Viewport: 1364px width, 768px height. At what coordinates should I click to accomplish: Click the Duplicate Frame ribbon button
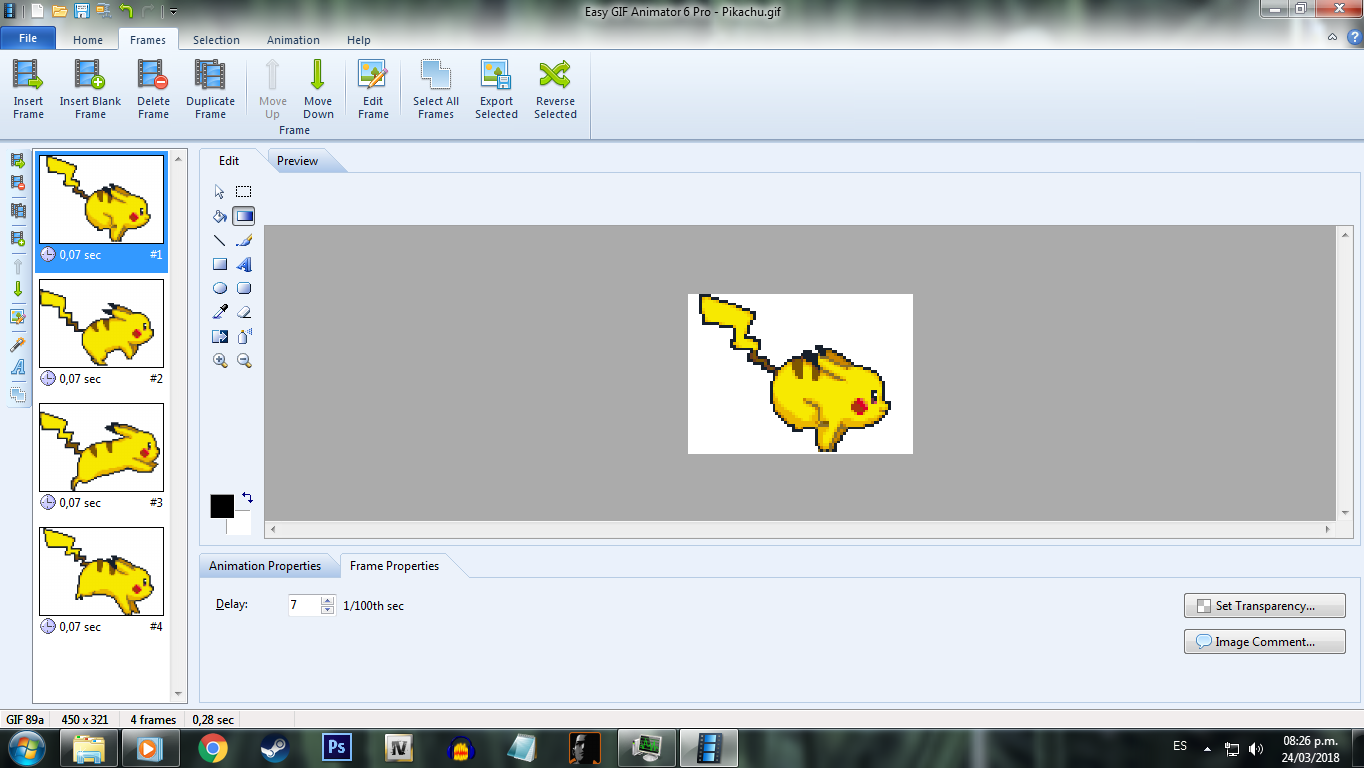coord(210,90)
